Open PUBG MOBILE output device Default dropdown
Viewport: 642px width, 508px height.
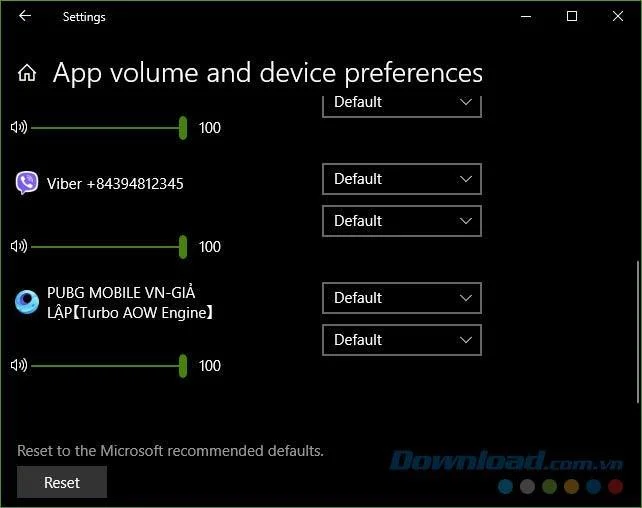point(402,298)
